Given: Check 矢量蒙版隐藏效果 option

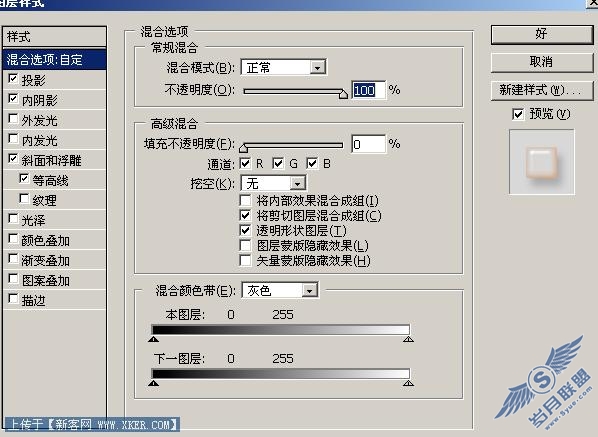Looking at the screenshot, I should click(x=245, y=260).
